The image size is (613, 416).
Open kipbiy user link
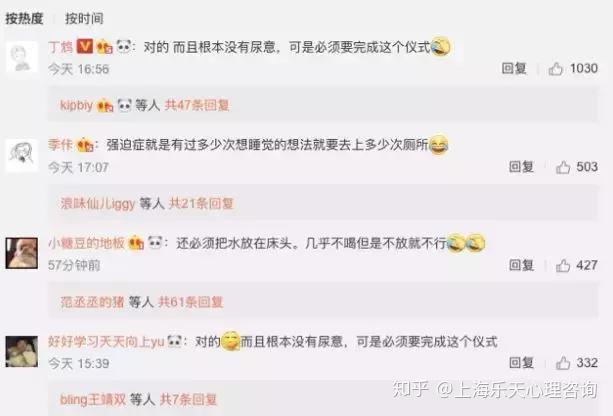(76, 105)
